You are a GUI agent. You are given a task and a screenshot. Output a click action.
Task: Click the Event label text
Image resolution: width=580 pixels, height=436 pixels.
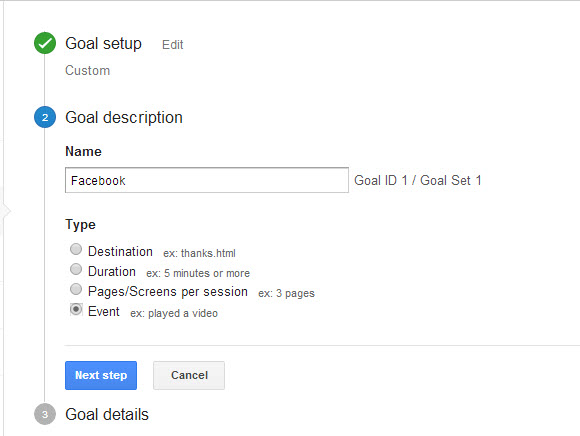pyautogui.click(x=104, y=311)
